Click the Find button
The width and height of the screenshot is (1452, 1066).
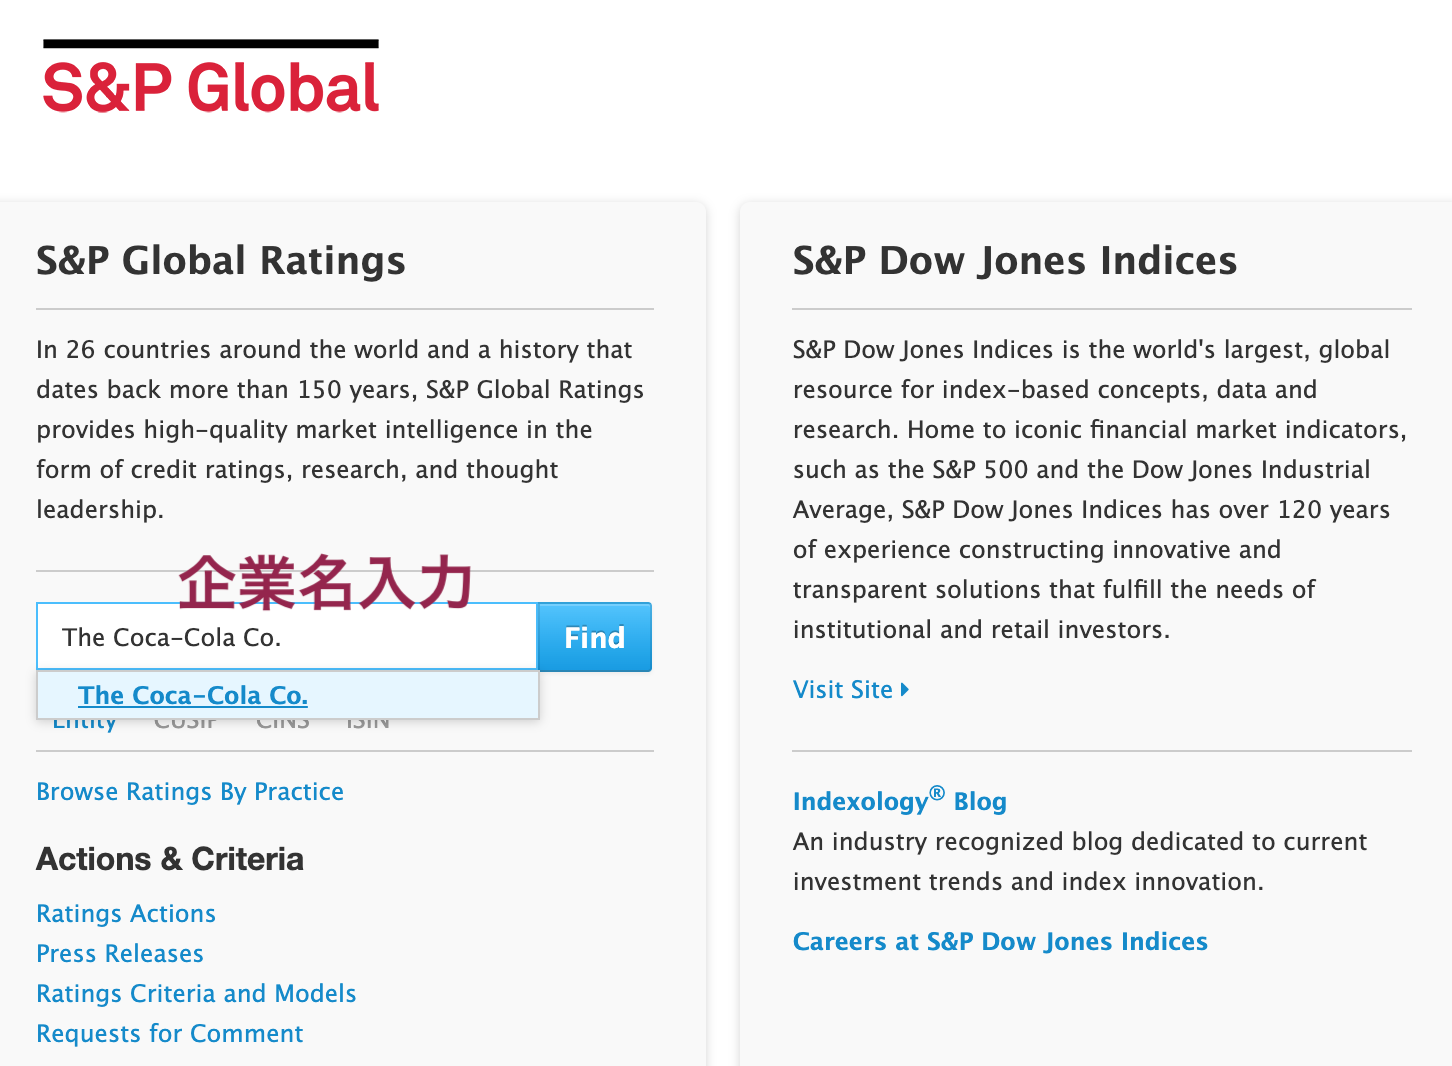[595, 637]
